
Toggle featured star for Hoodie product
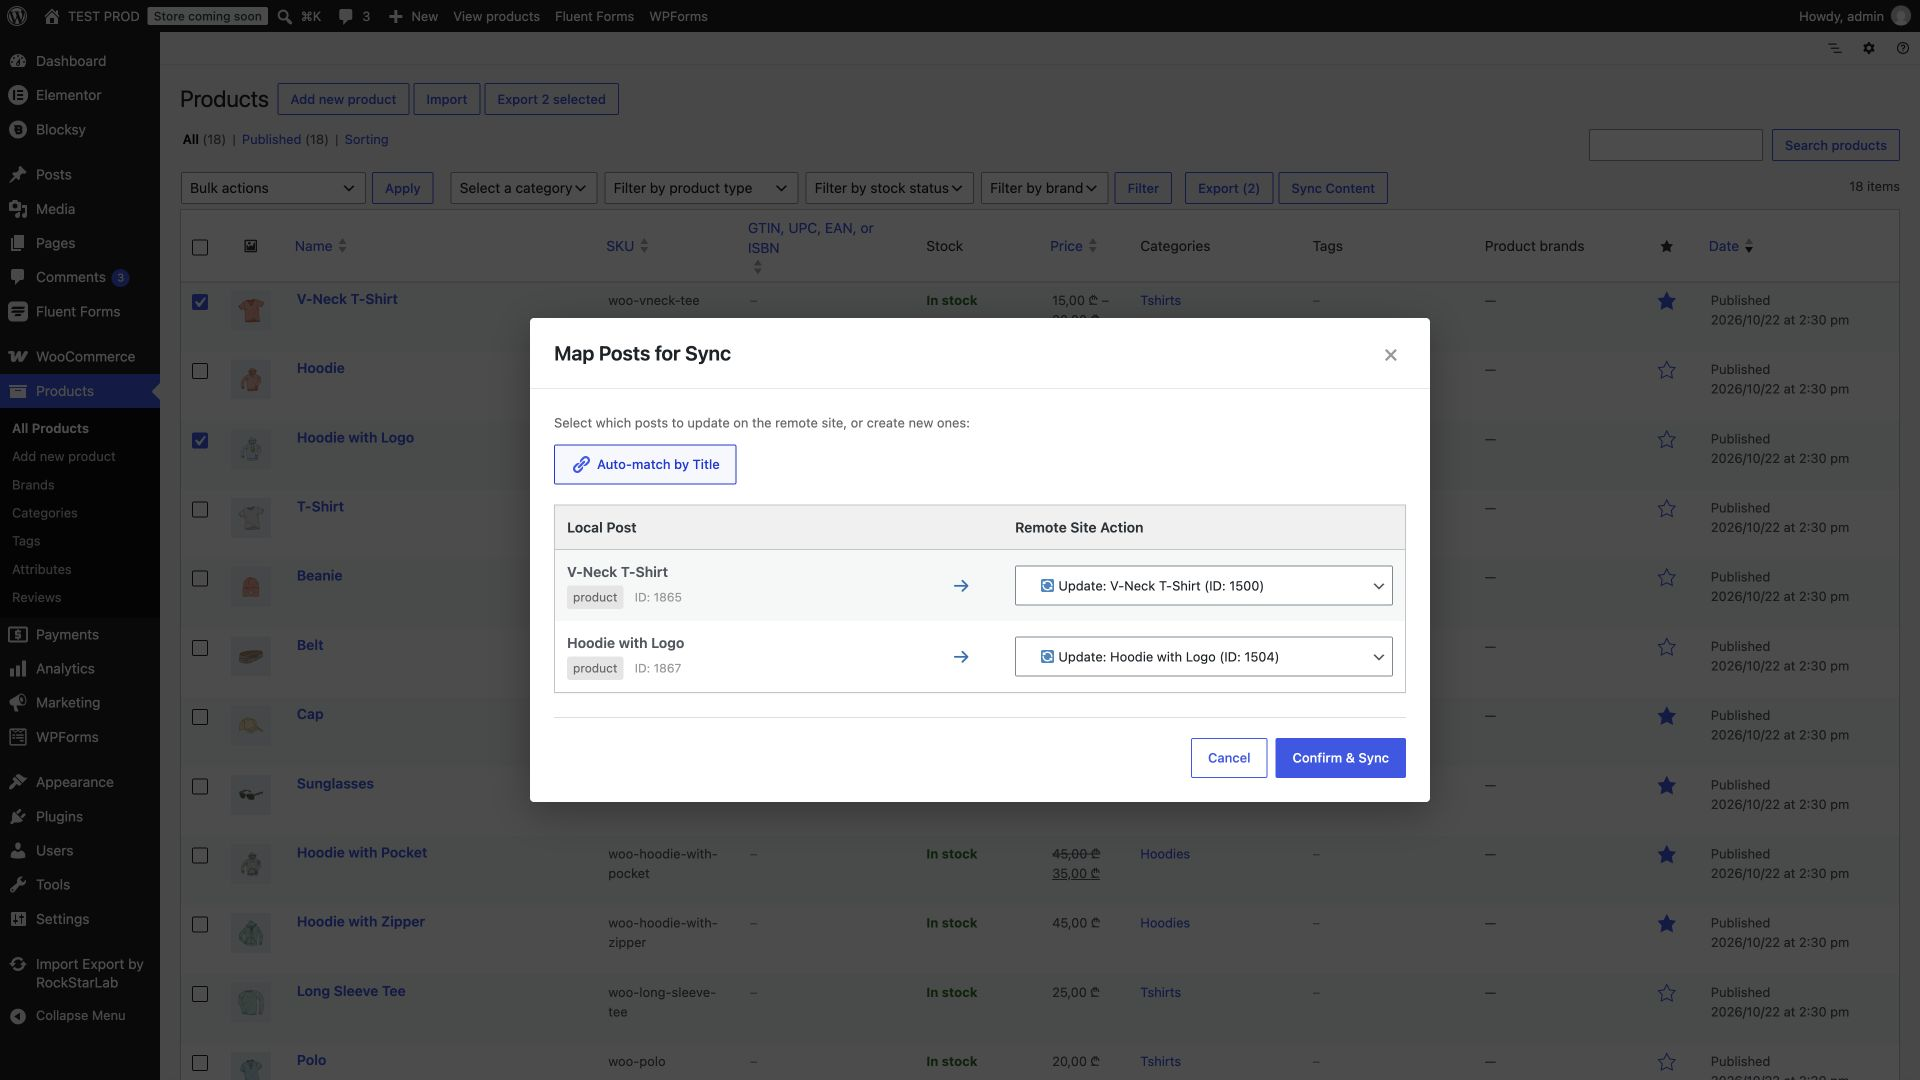[1666, 370]
